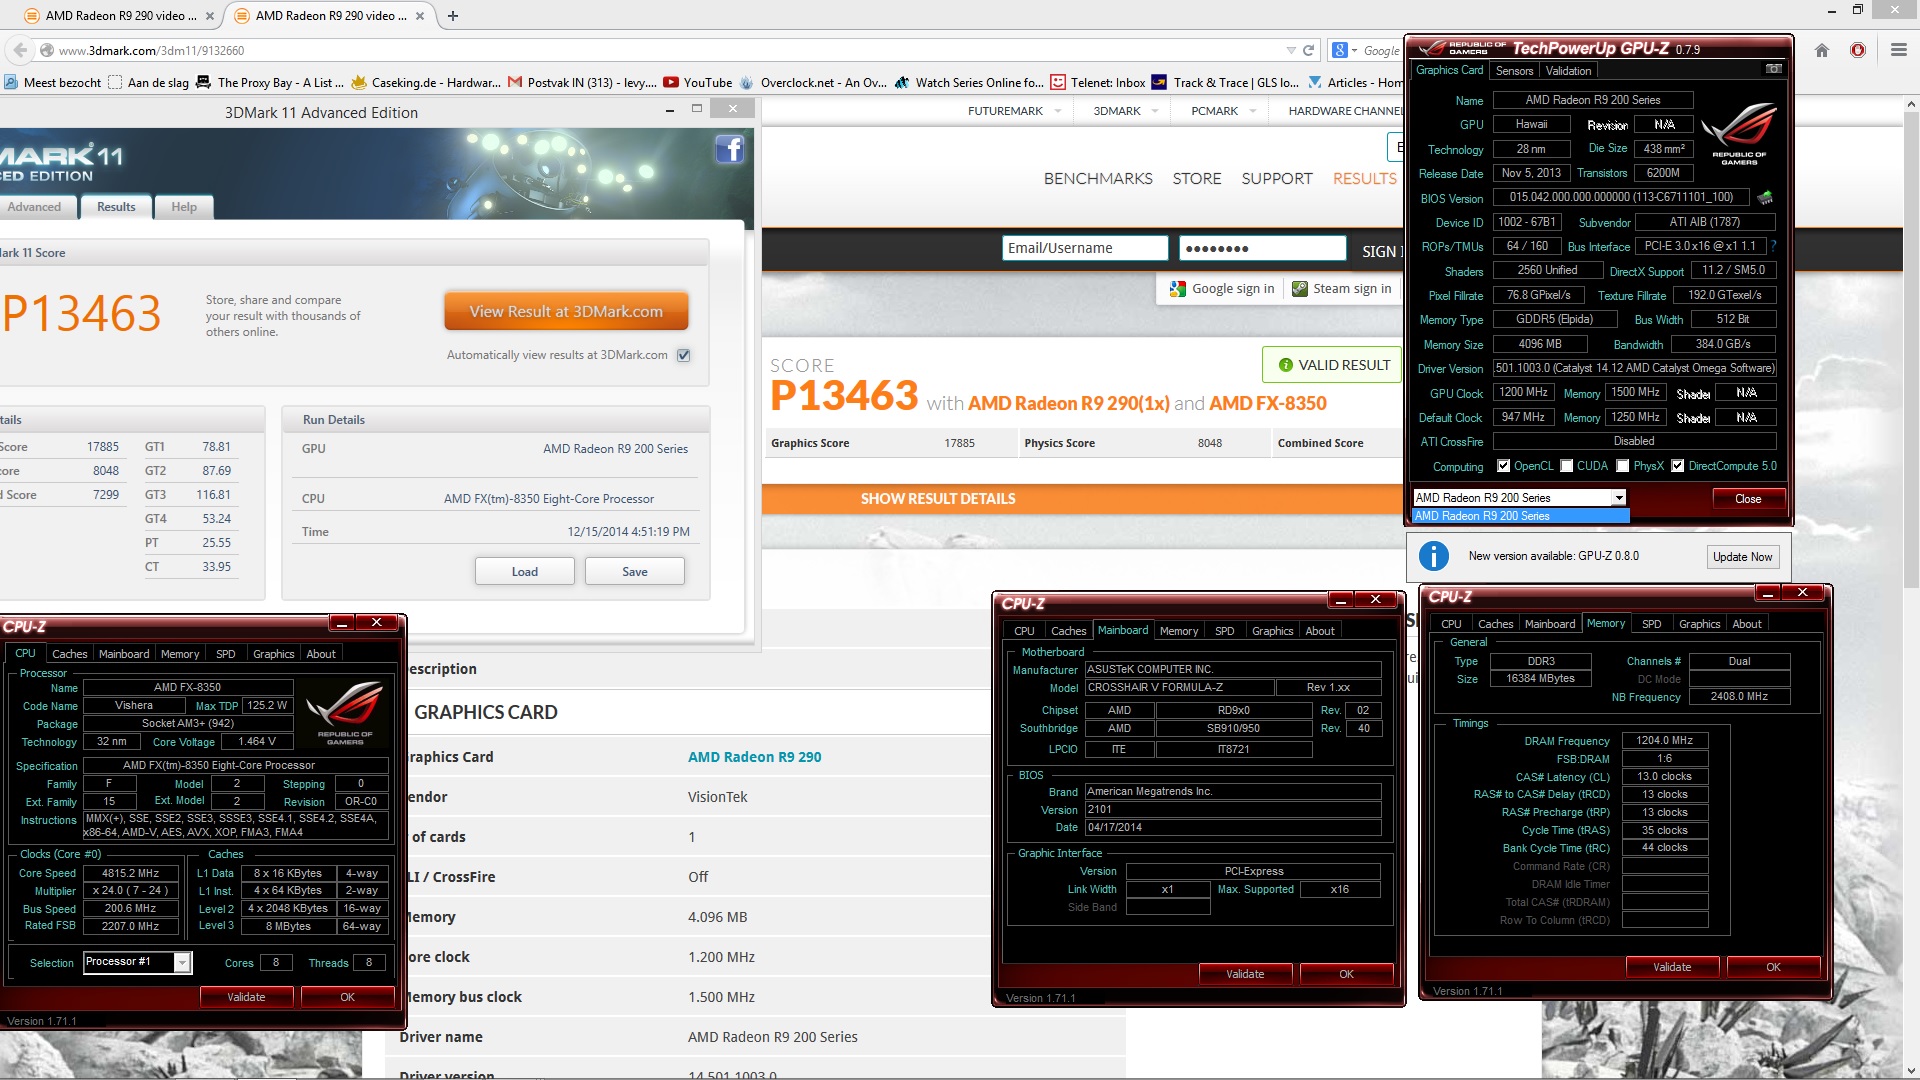Click BENCHMARKS in 3DMark site navigation

pos(1098,178)
